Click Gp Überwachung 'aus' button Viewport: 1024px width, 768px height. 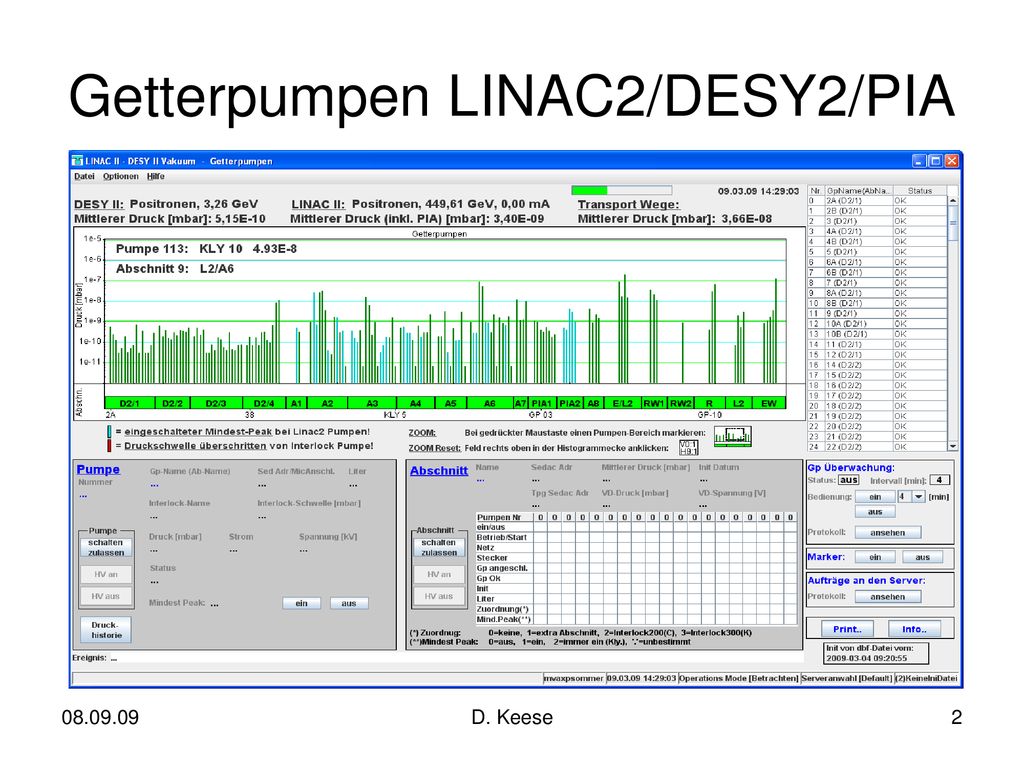[x=875, y=512]
